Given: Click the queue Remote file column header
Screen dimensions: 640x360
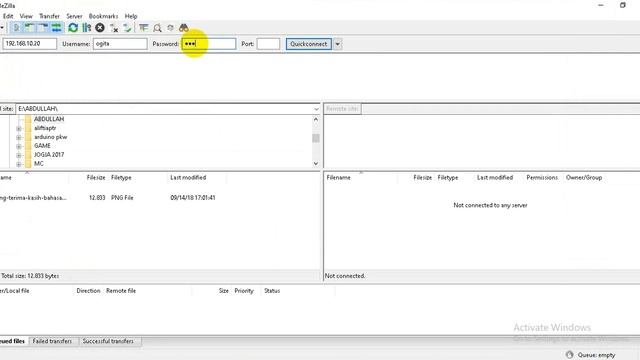Looking at the screenshot, I should click(121, 291).
